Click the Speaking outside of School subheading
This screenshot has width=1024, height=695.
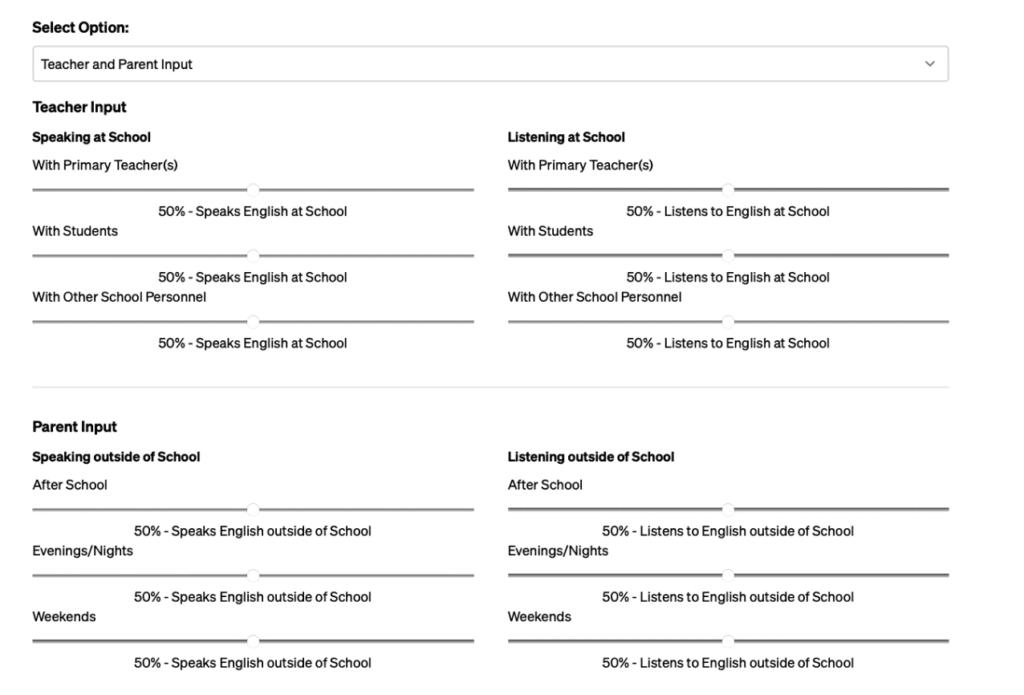click(x=116, y=457)
